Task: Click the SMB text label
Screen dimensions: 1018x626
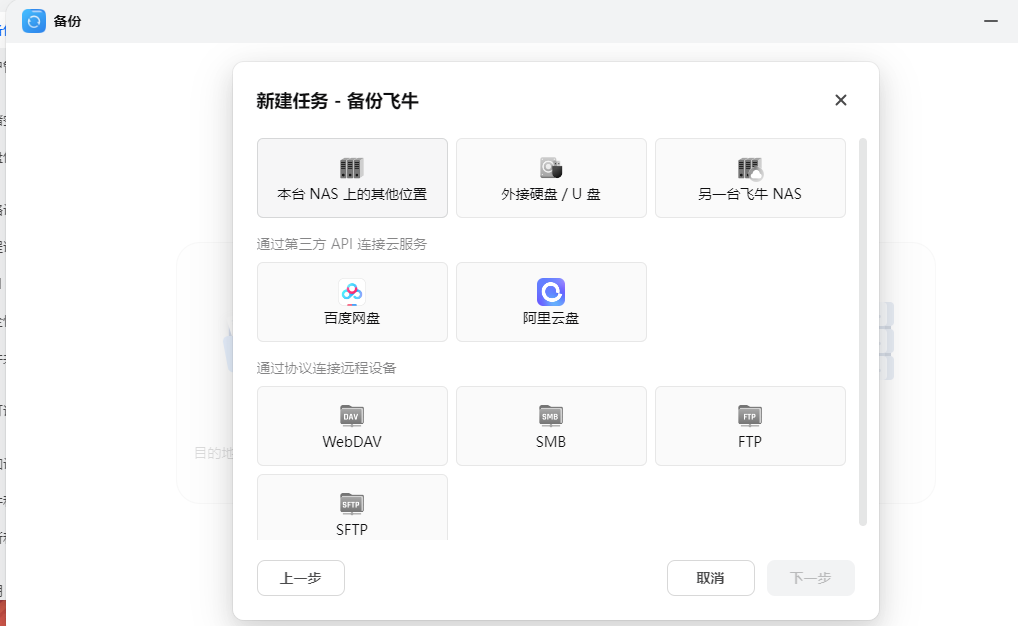Action: (551, 442)
